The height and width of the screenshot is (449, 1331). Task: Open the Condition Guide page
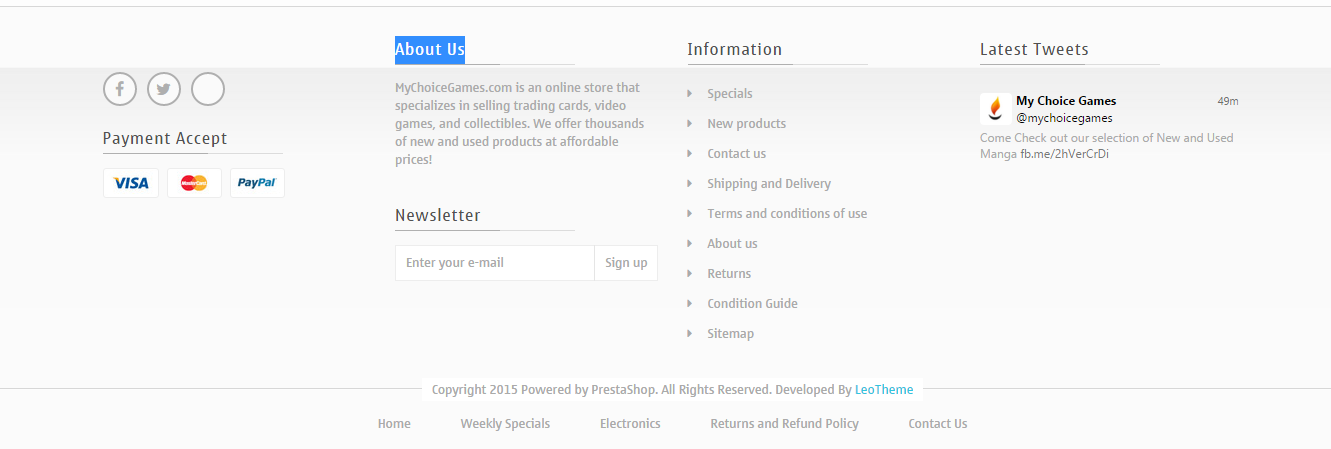point(752,304)
